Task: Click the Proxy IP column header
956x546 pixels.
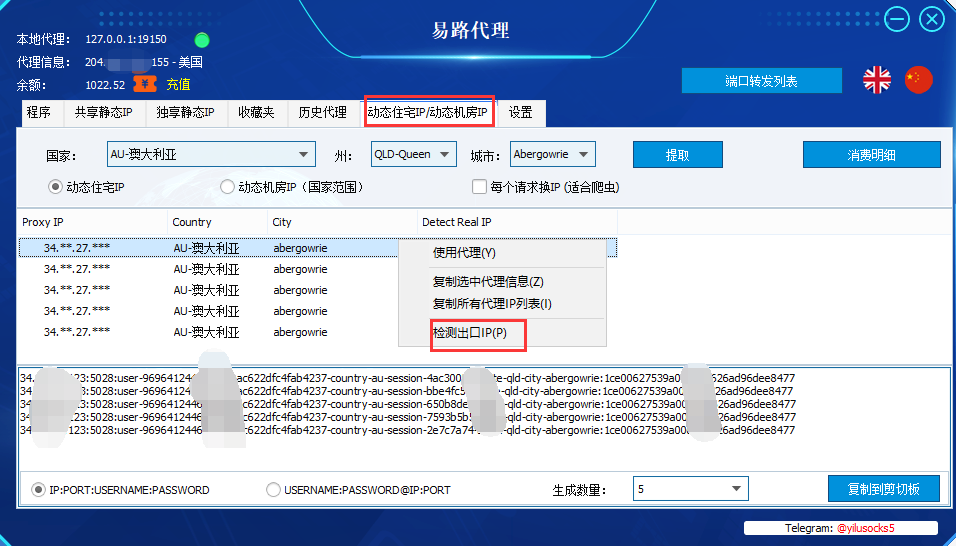Action: coord(93,222)
